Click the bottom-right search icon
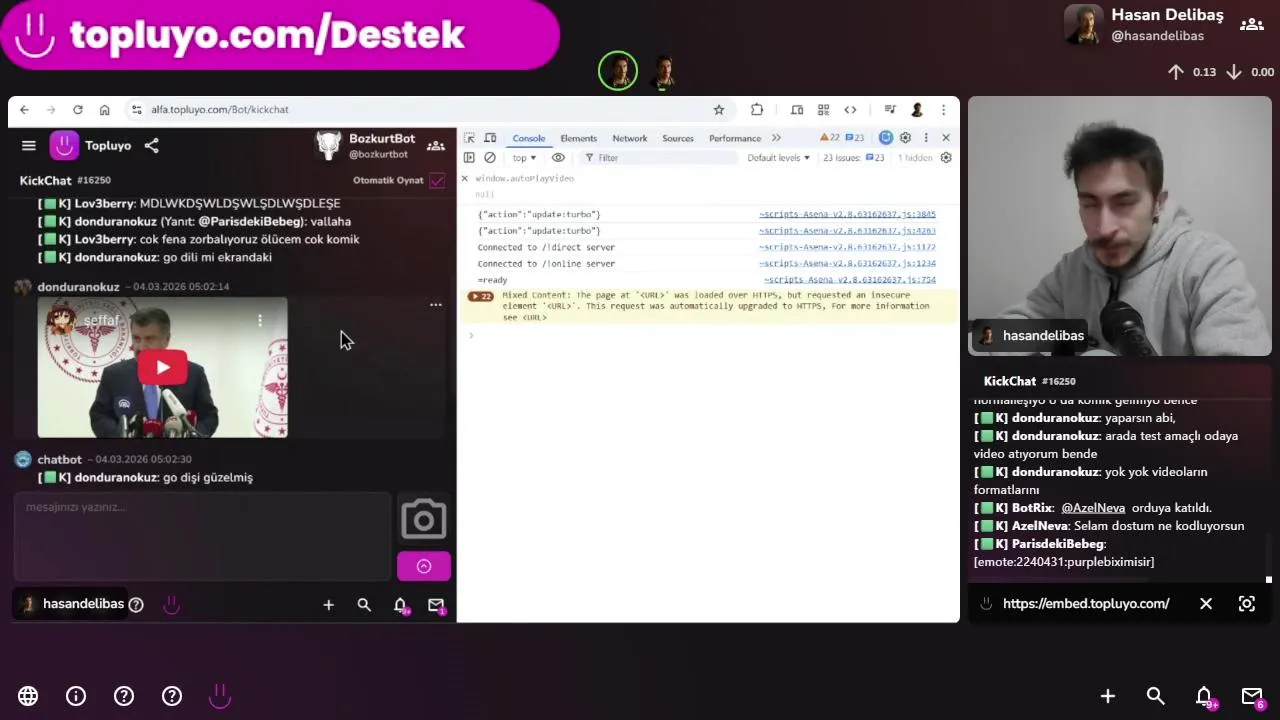This screenshot has height=720, width=1280. pyautogui.click(x=1156, y=696)
